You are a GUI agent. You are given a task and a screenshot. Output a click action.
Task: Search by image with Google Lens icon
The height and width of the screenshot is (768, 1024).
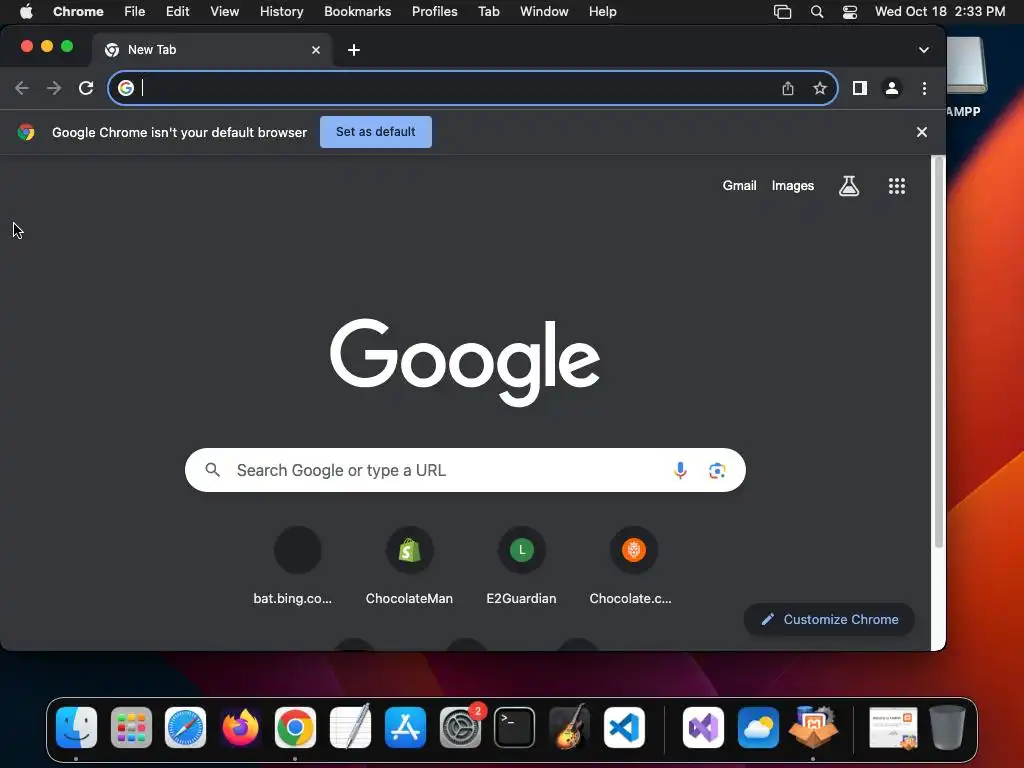click(717, 470)
